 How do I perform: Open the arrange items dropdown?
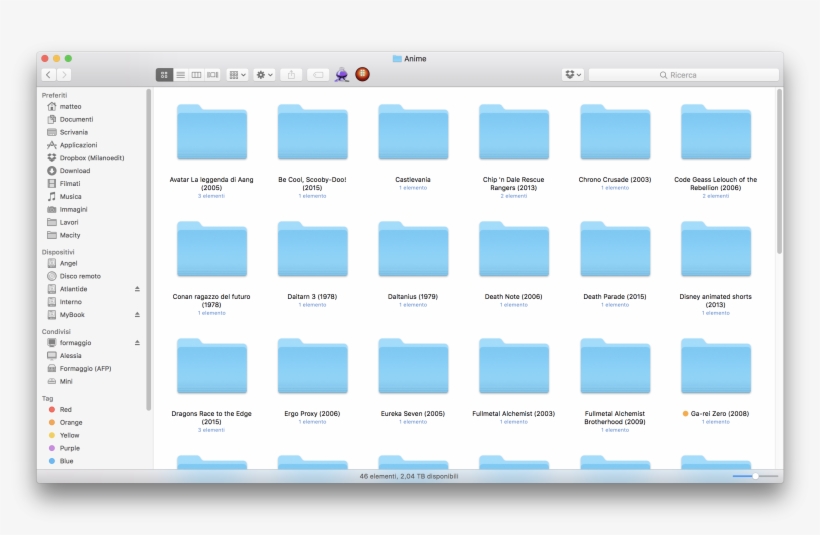point(237,75)
